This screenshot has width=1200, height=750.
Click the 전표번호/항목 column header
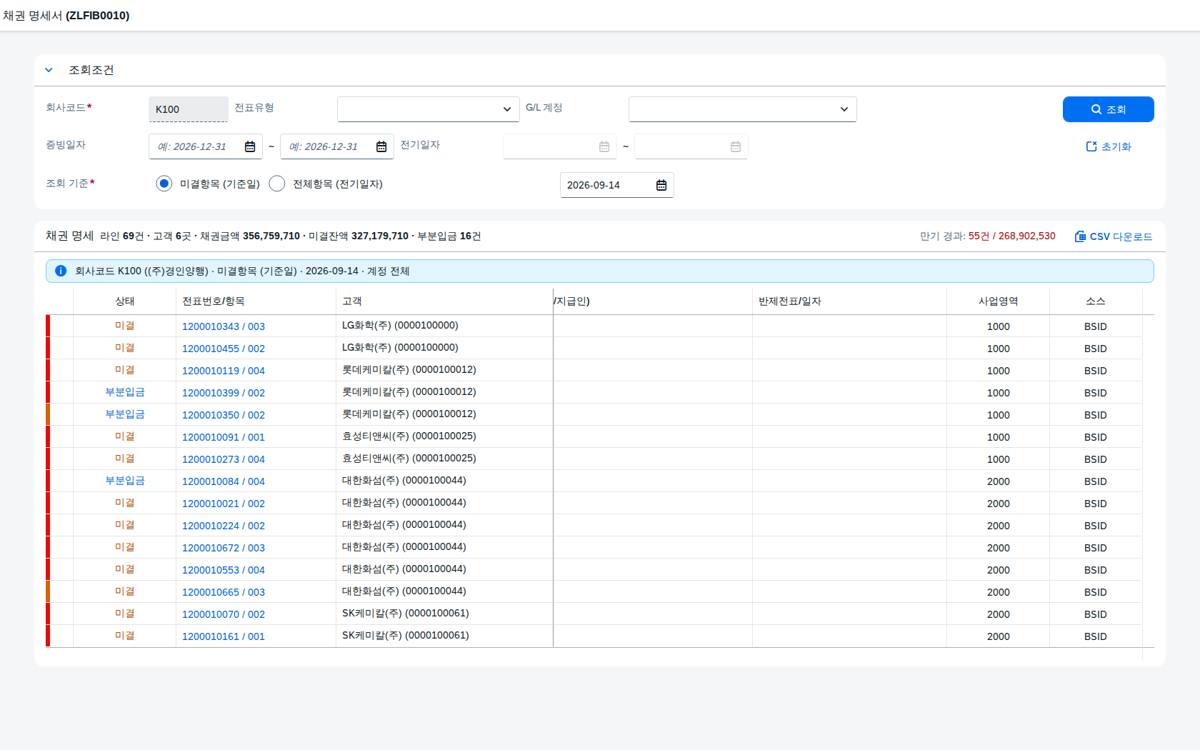coord(256,301)
